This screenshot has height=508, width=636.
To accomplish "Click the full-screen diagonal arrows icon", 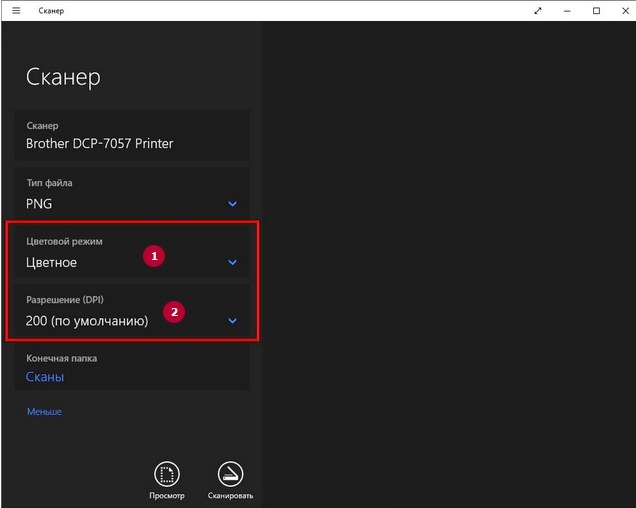I will (x=539, y=10).
